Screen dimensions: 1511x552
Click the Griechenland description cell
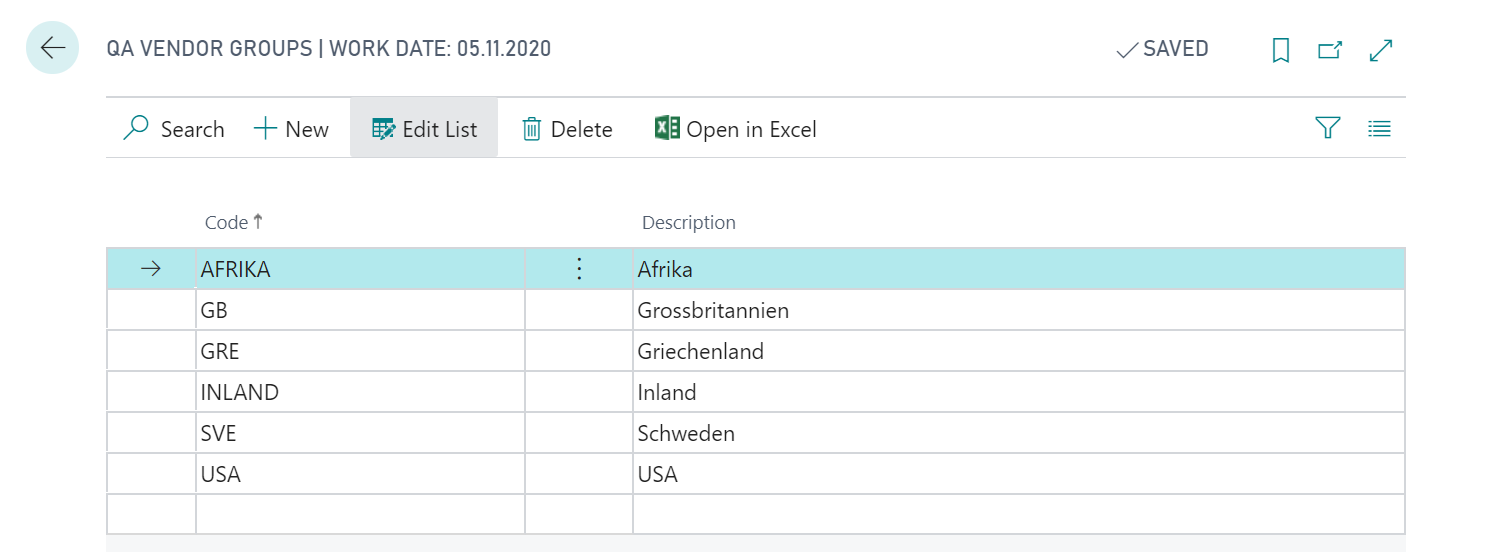[1019, 351]
